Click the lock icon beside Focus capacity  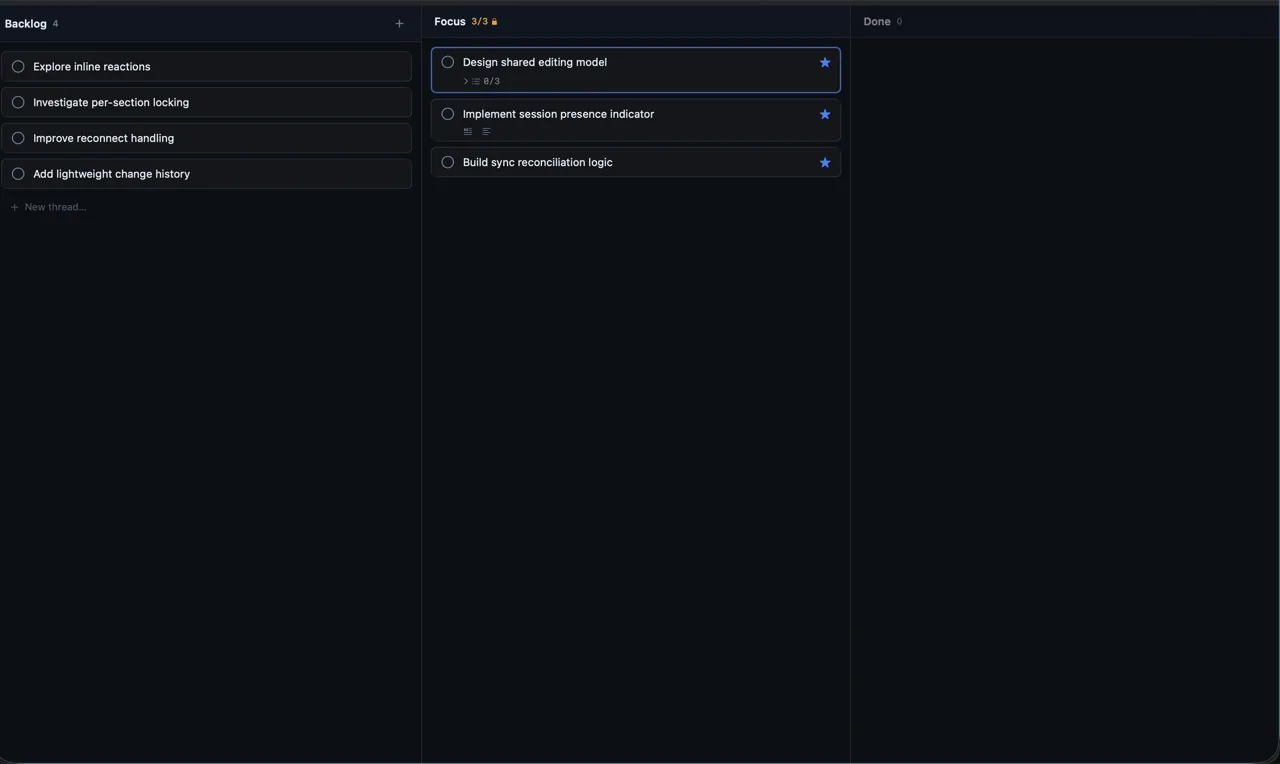point(494,20)
